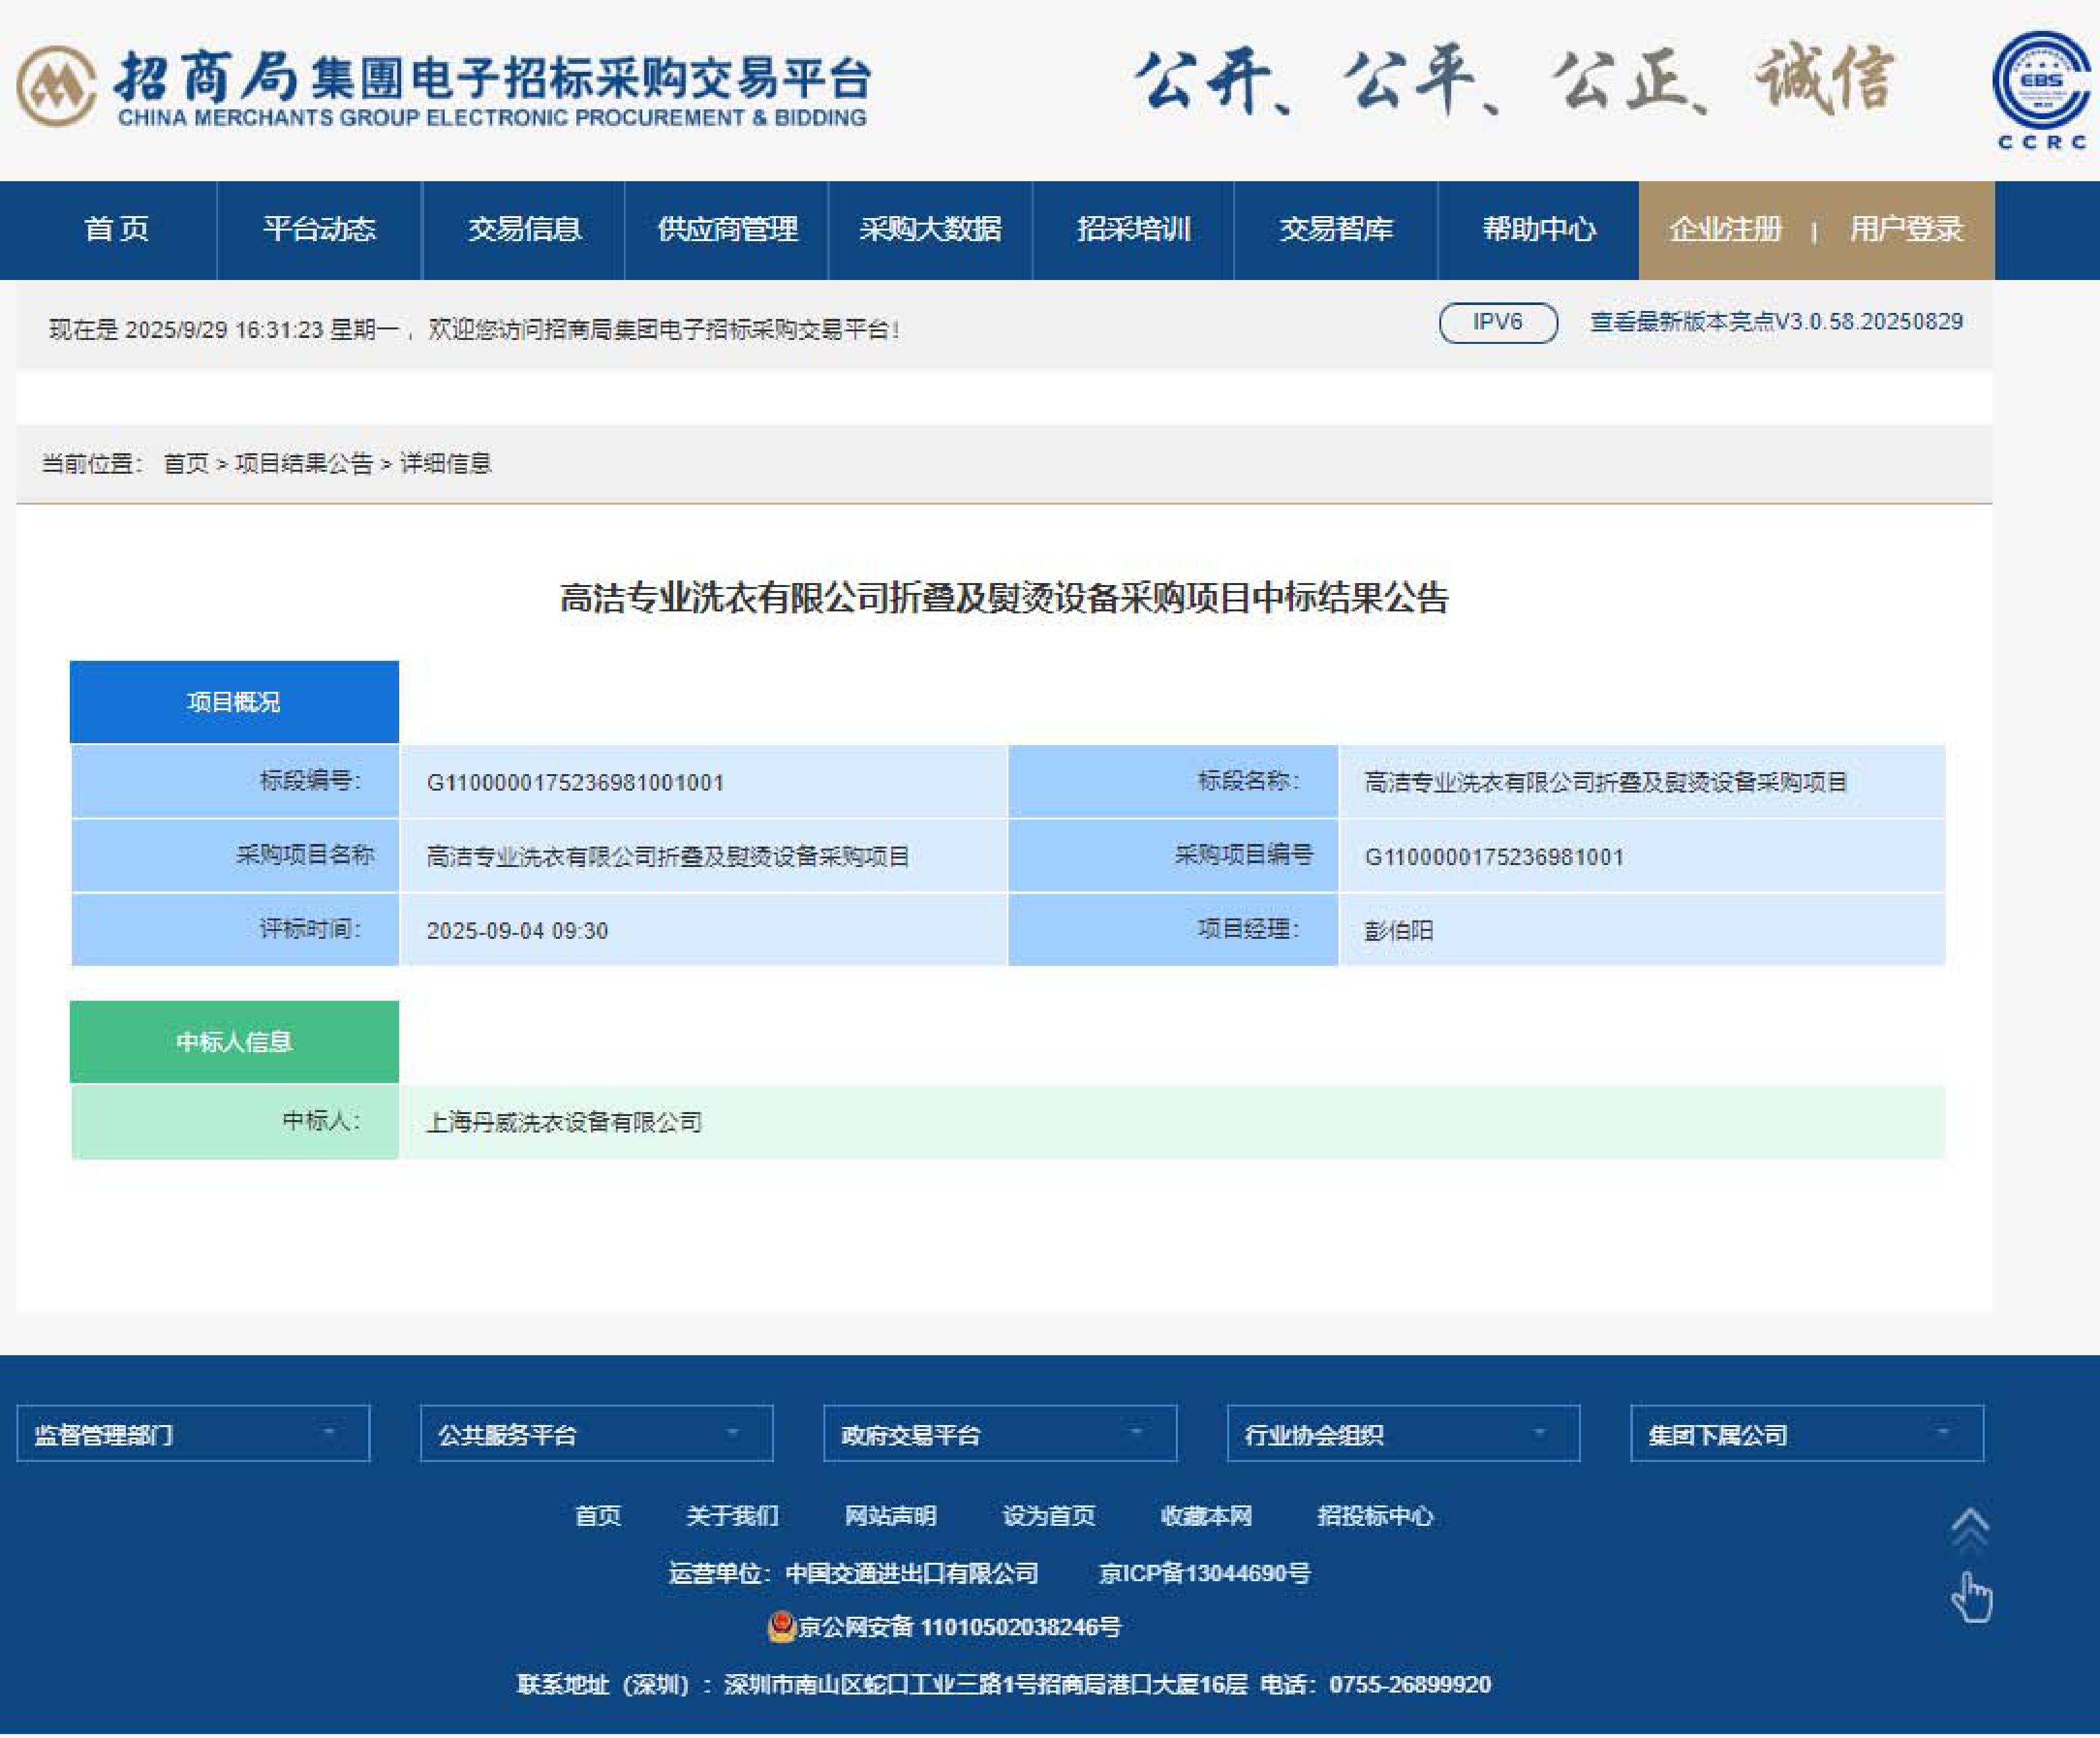Click the IPV6 badge
Viewport: 2100px width, 1738px height.
pos(1497,322)
